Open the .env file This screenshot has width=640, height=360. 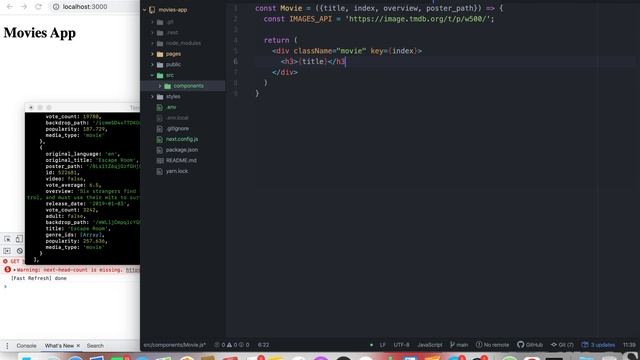coord(171,107)
